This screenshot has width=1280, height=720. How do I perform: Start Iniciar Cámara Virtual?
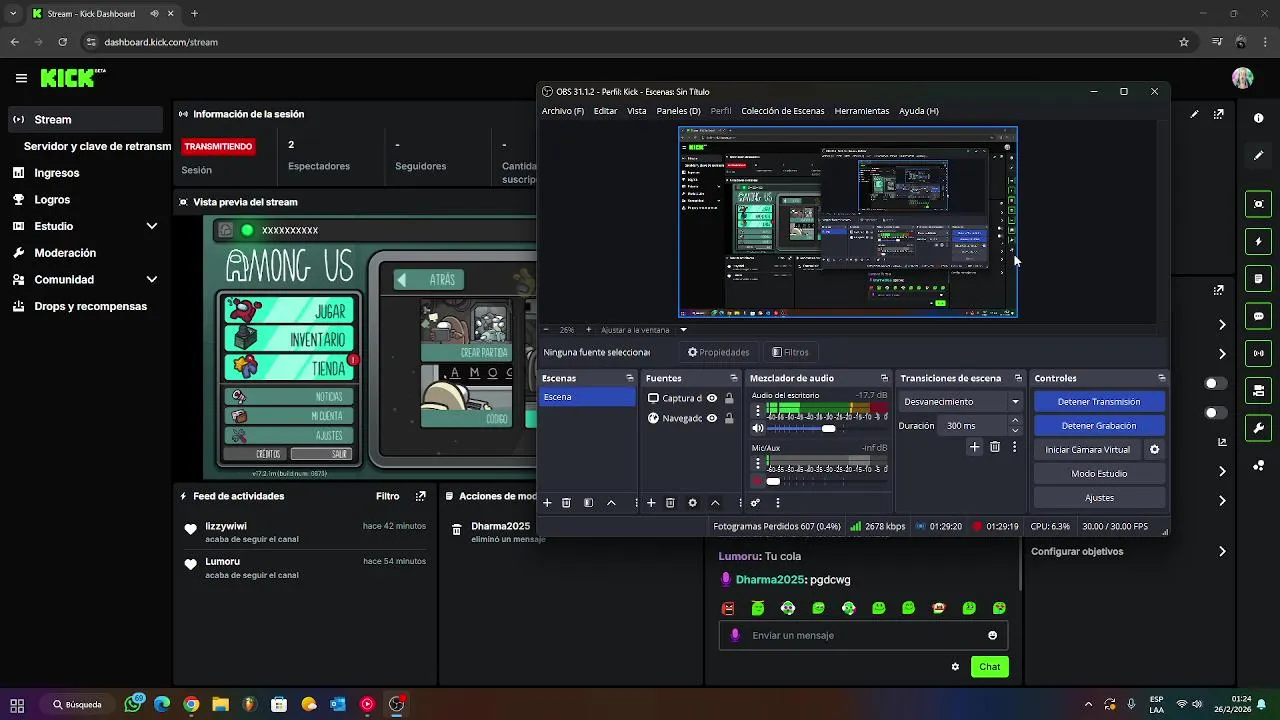[x=1088, y=450]
